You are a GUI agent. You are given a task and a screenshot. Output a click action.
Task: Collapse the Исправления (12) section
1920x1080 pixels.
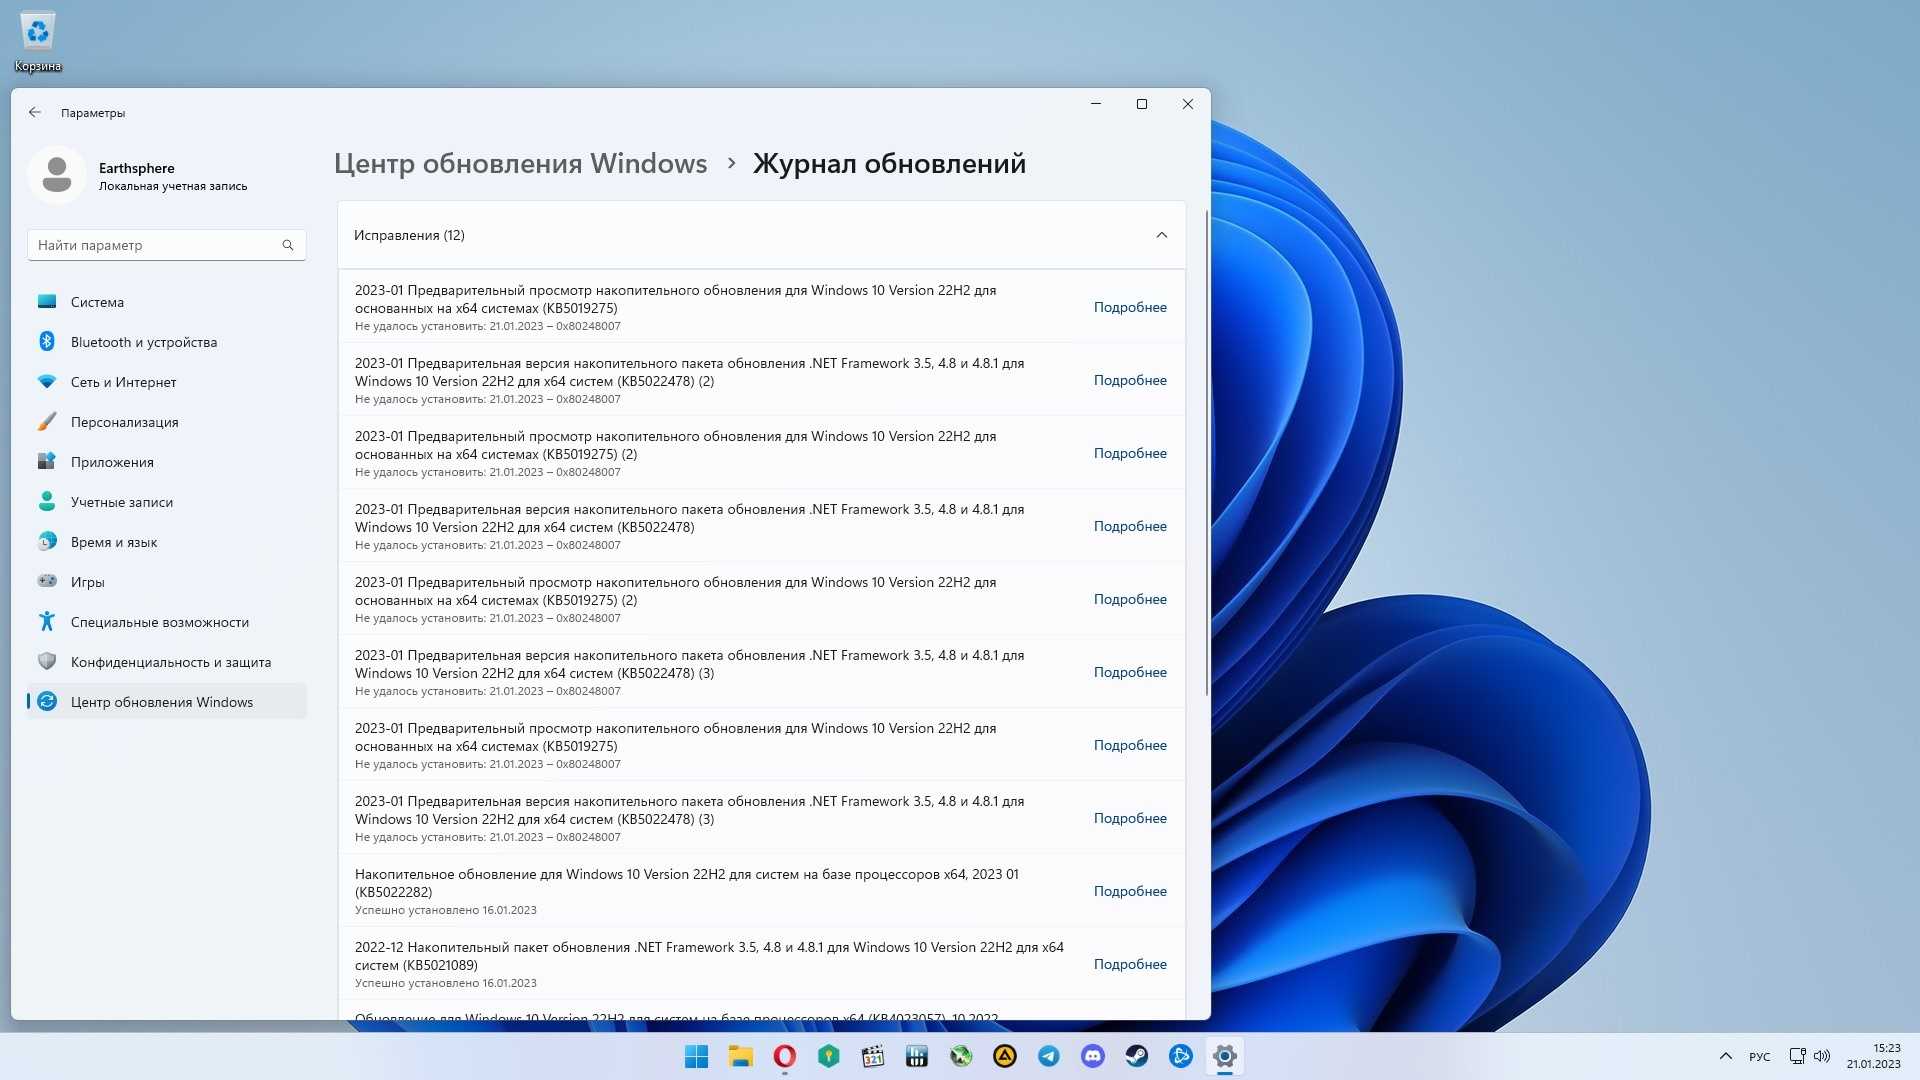tap(1161, 235)
